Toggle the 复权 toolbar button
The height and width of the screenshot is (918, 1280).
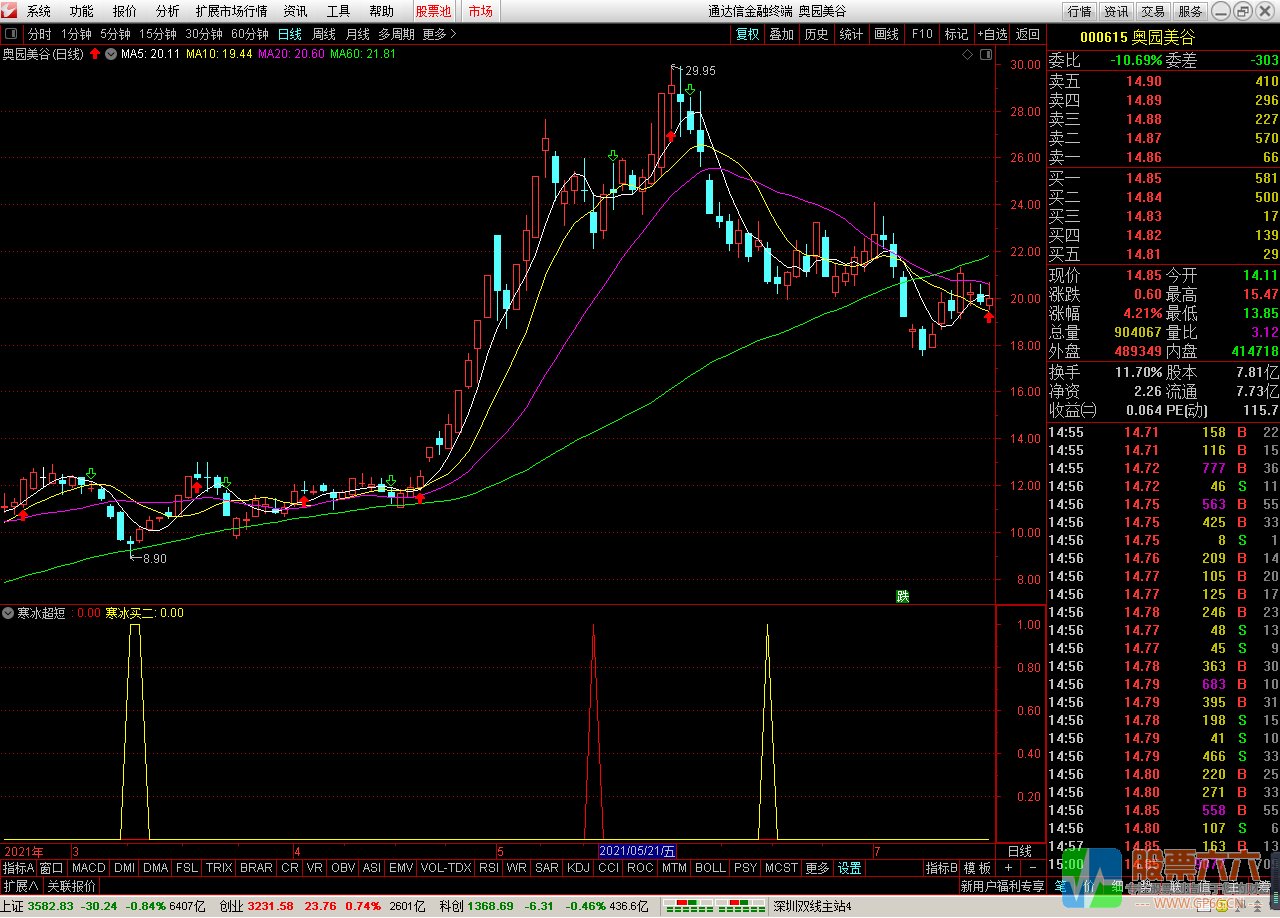coord(748,34)
